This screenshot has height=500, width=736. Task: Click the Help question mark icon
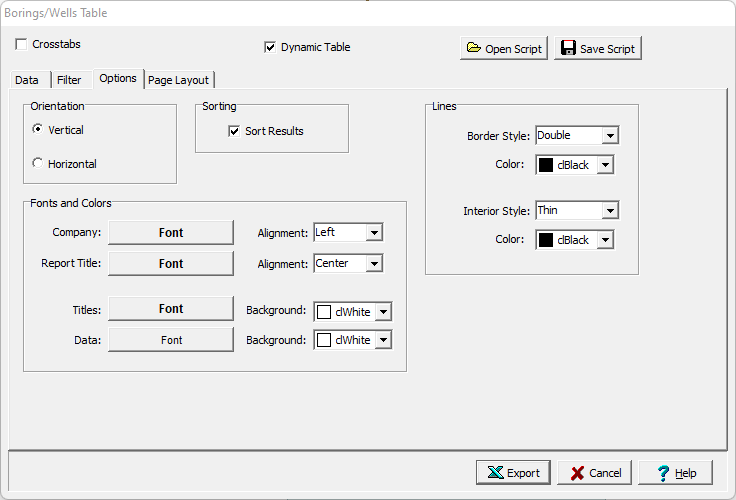pyautogui.click(x=662, y=473)
